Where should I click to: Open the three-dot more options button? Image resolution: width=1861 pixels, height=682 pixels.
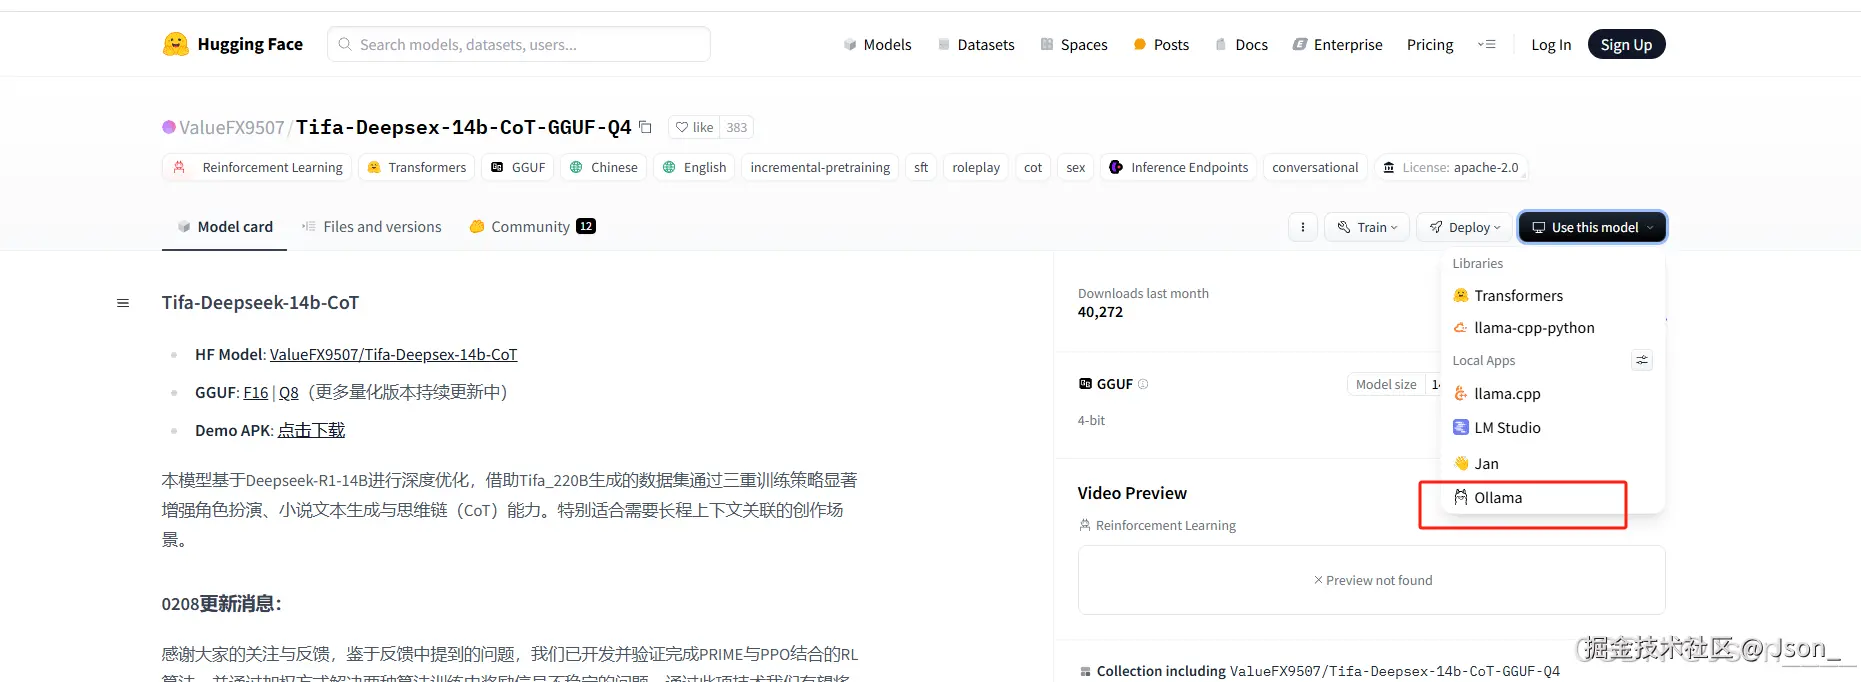(1302, 227)
